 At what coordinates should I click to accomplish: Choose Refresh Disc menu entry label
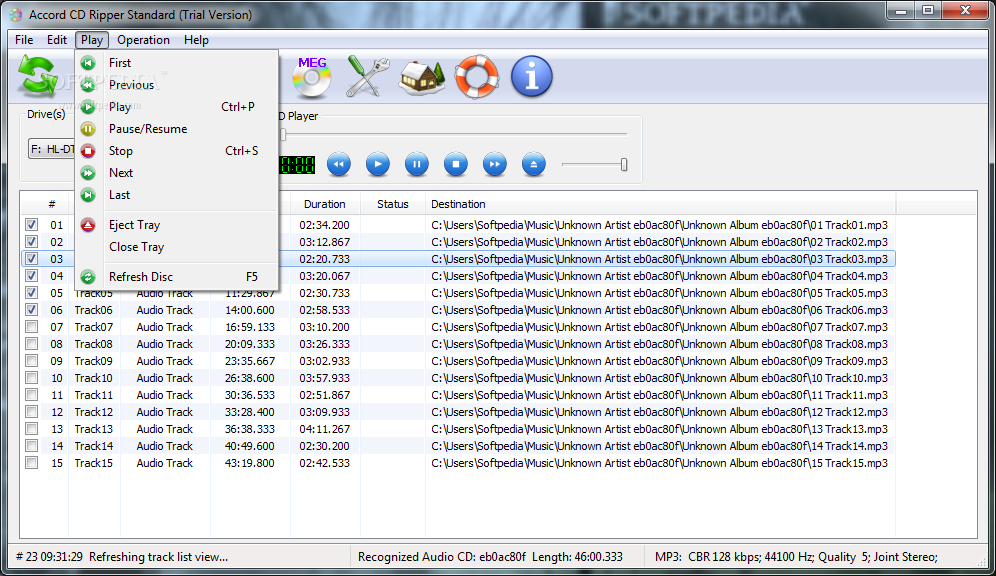pos(140,277)
